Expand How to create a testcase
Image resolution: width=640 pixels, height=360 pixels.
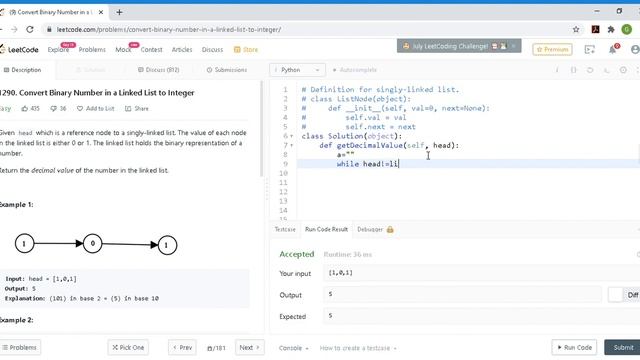pos(358,348)
